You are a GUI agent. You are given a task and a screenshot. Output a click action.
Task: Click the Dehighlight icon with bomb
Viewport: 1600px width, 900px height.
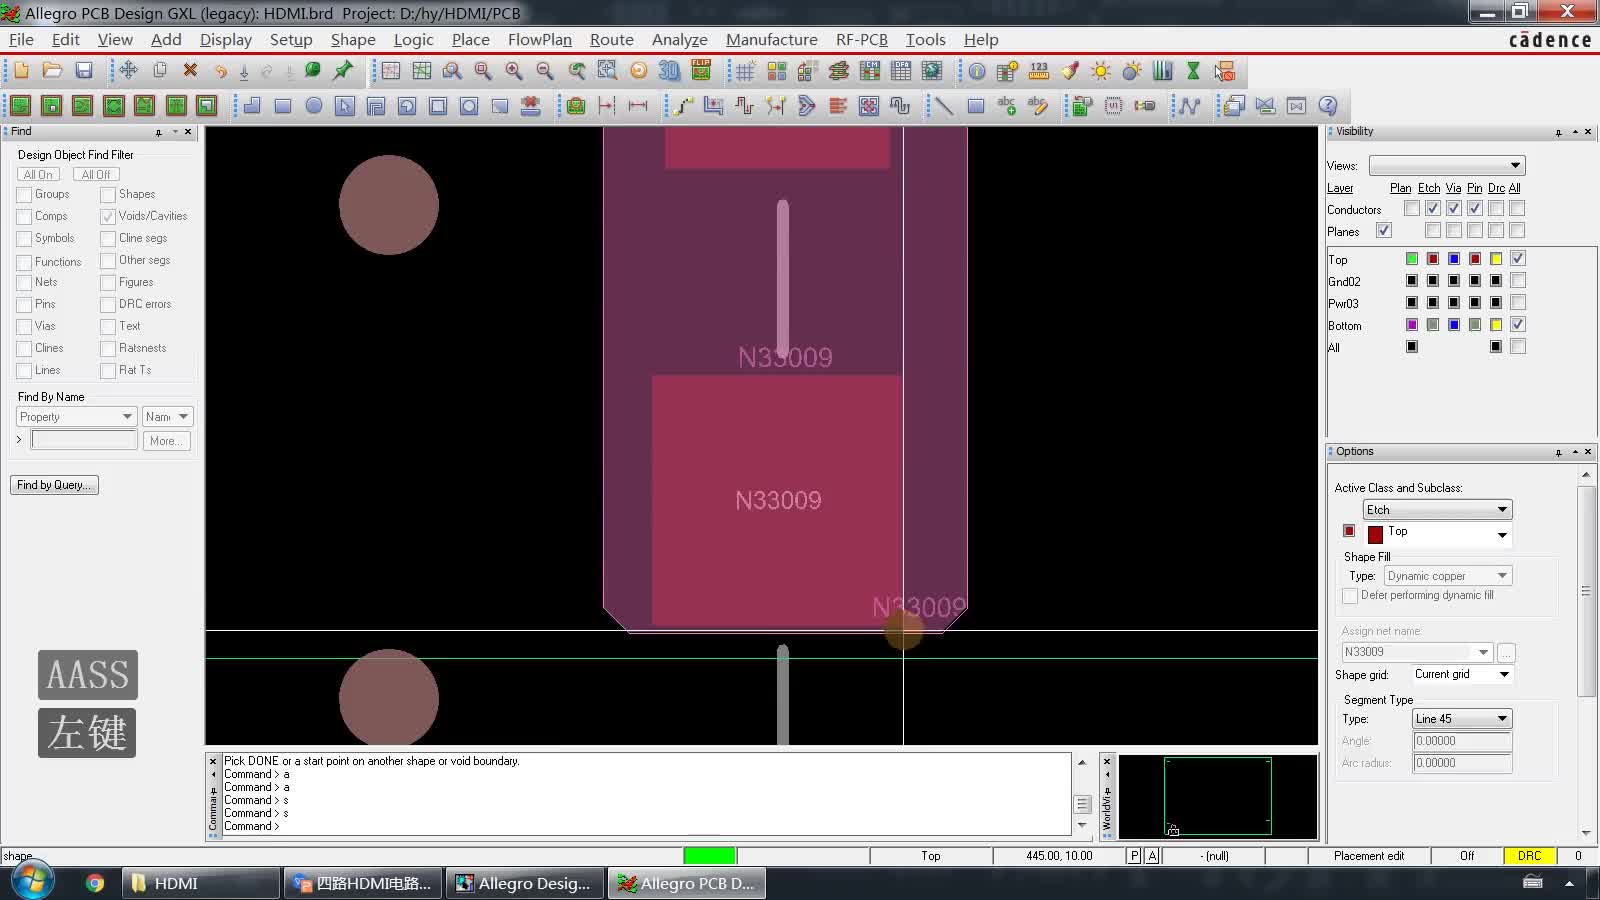[x=1132, y=71]
